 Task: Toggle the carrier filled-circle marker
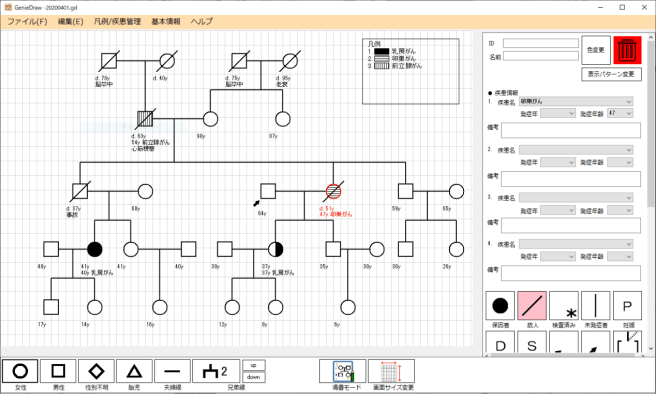tap(500, 306)
